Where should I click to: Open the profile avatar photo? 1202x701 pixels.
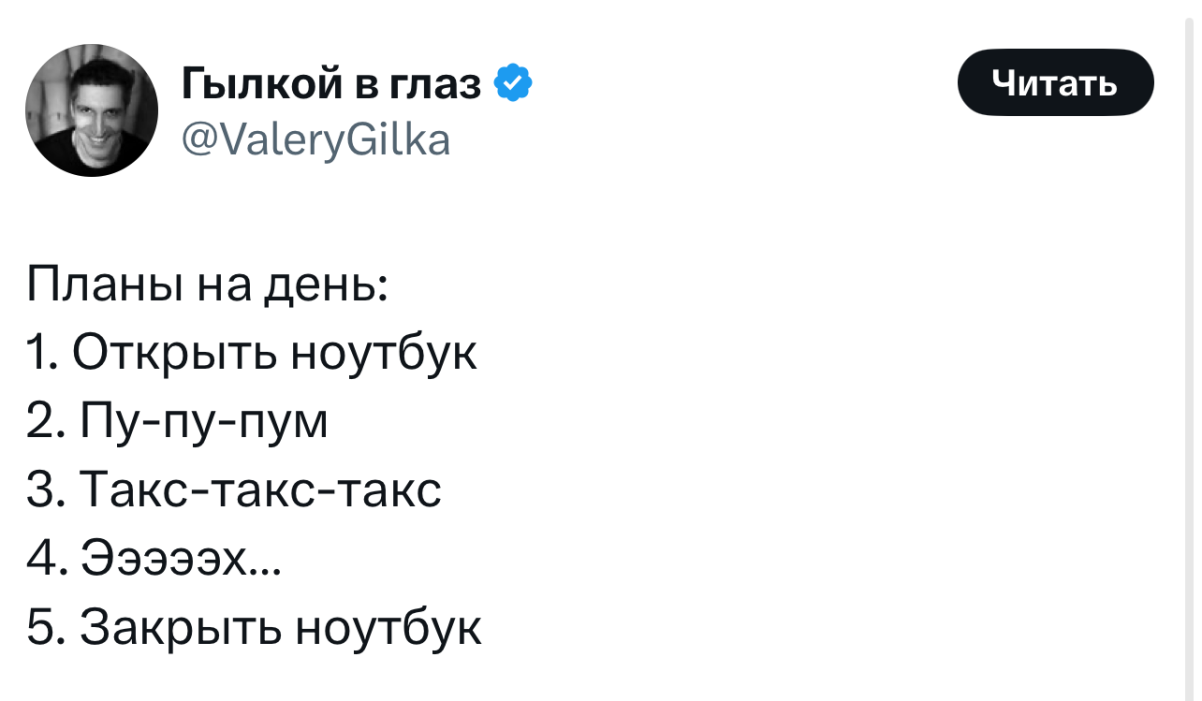coord(91,111)
